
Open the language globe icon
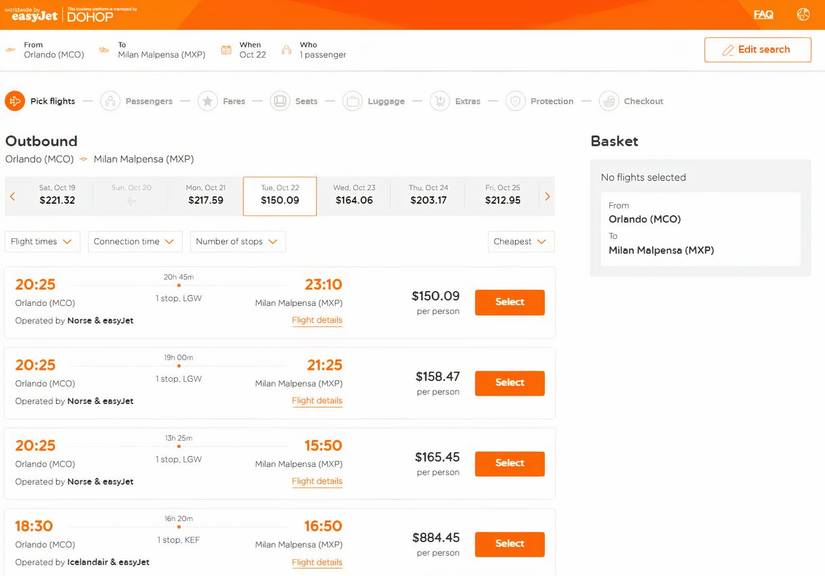[803, 15]
